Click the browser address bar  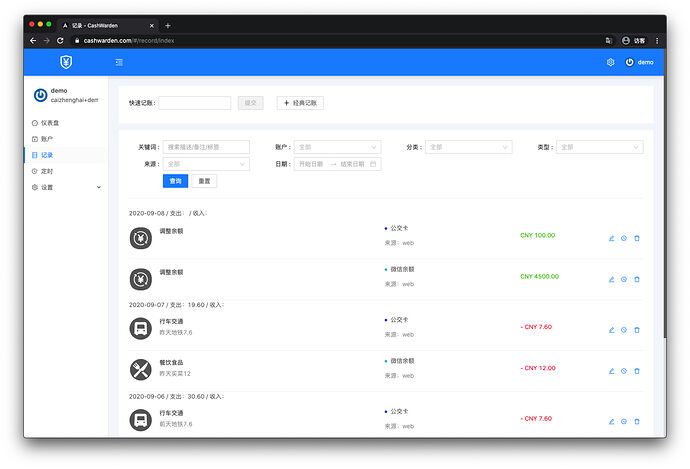tap(334, 40)
